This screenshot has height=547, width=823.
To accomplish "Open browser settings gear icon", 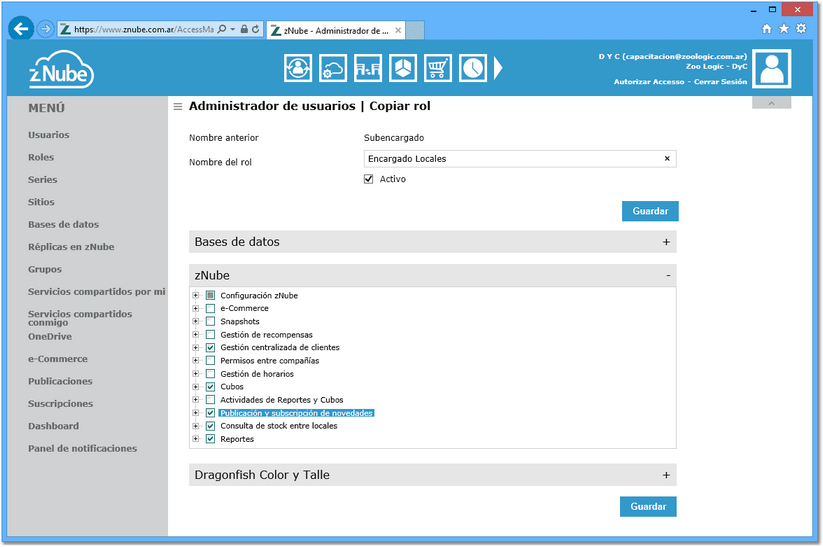I will [x=801, y=28].
